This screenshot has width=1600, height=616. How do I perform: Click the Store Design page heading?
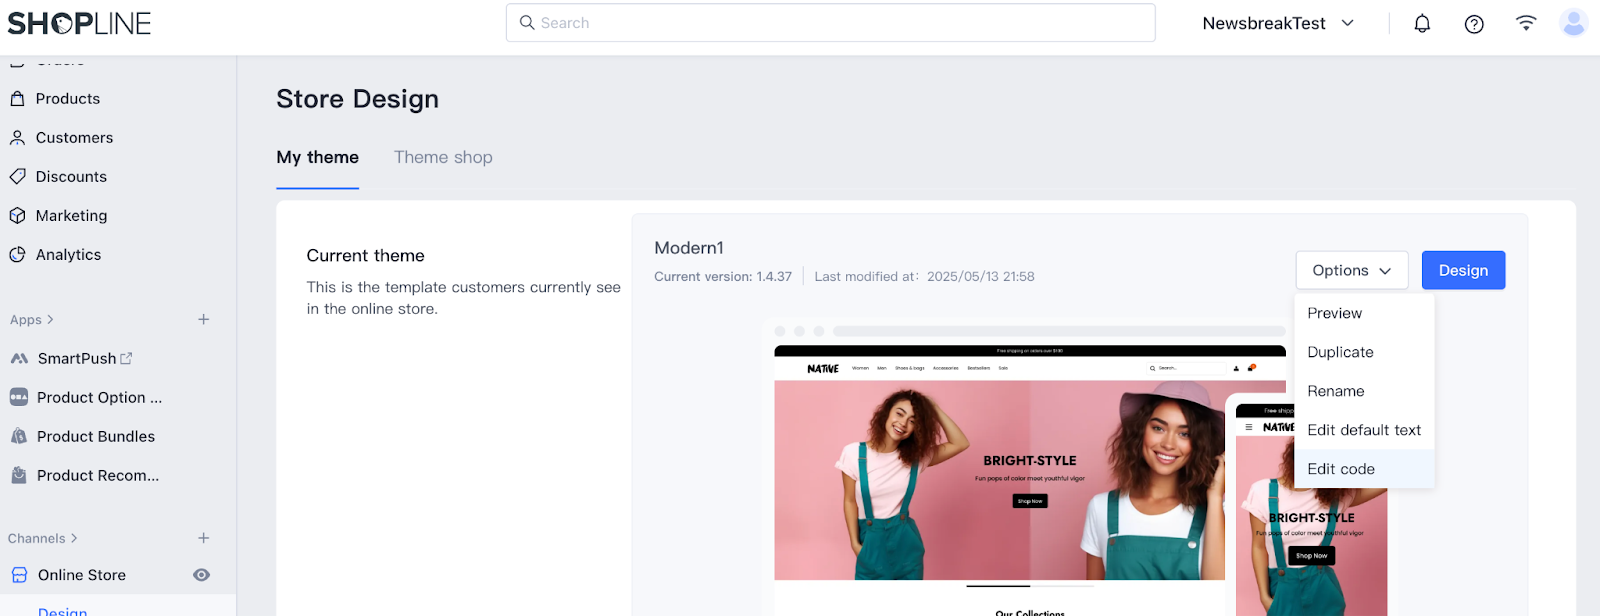[x=357, y=99]
